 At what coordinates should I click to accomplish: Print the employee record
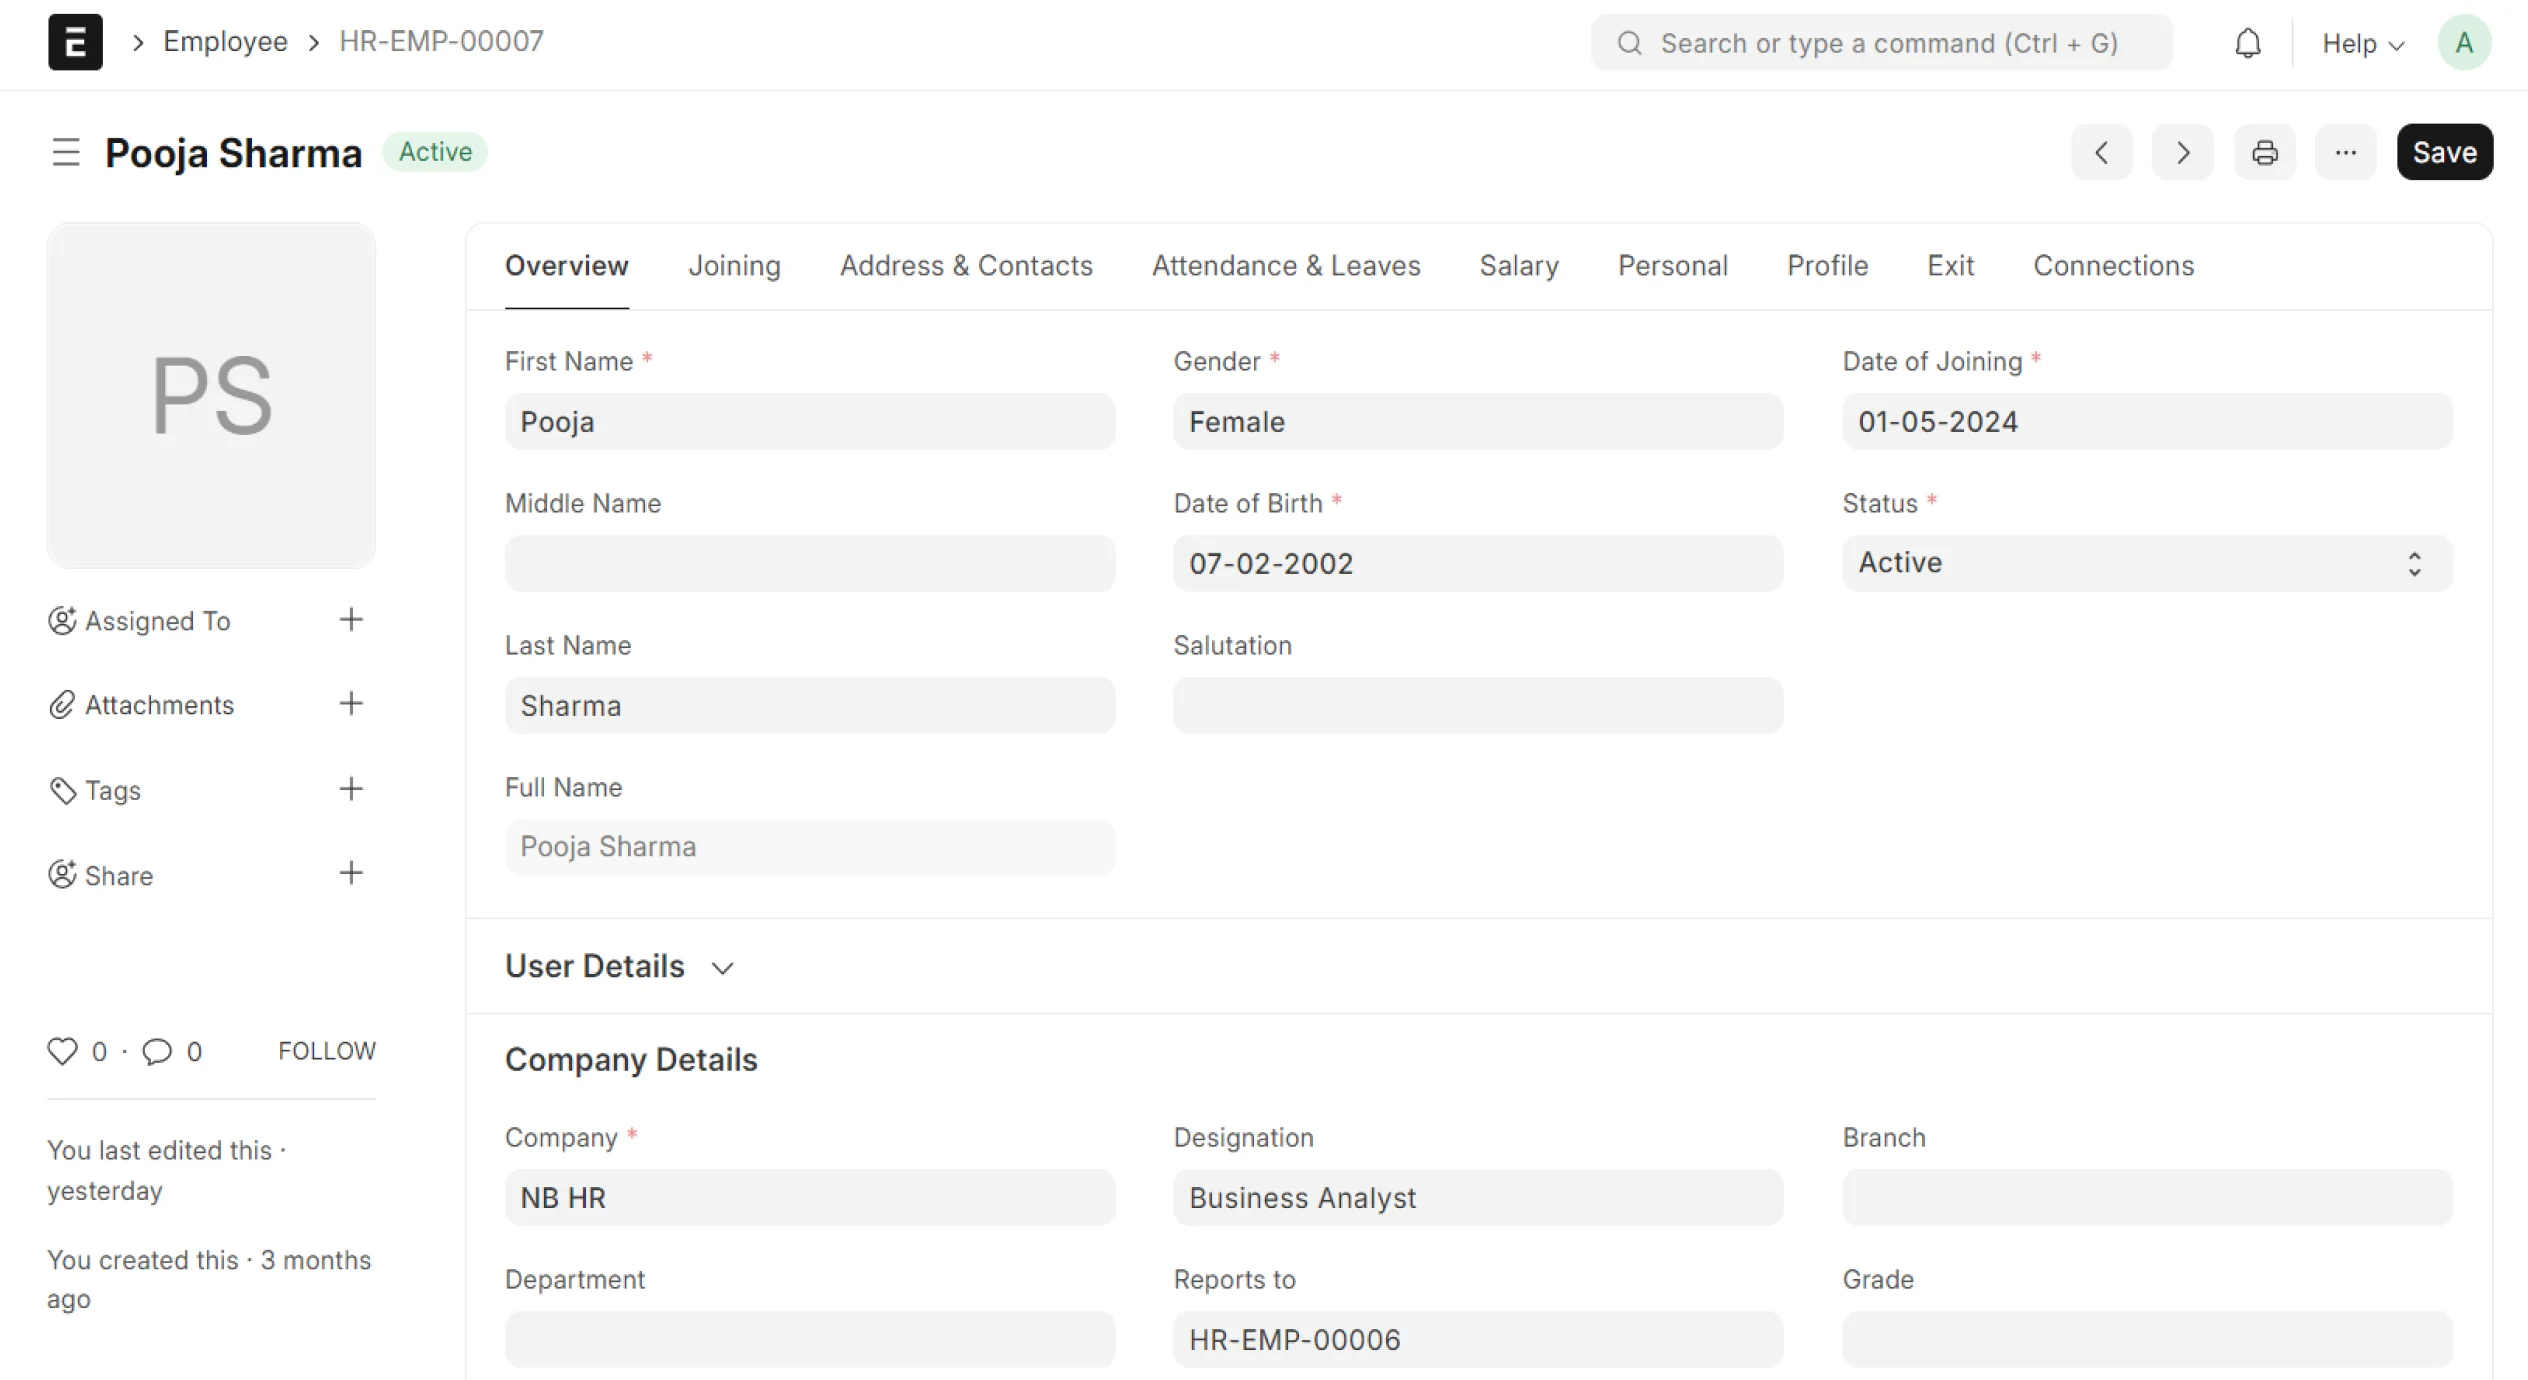pyautogui.click(x=2264, y=152)
